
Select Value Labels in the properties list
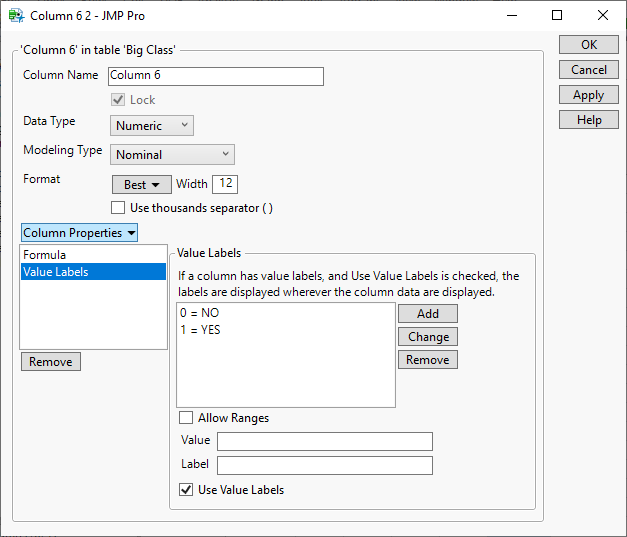click(x=56, y=271)
